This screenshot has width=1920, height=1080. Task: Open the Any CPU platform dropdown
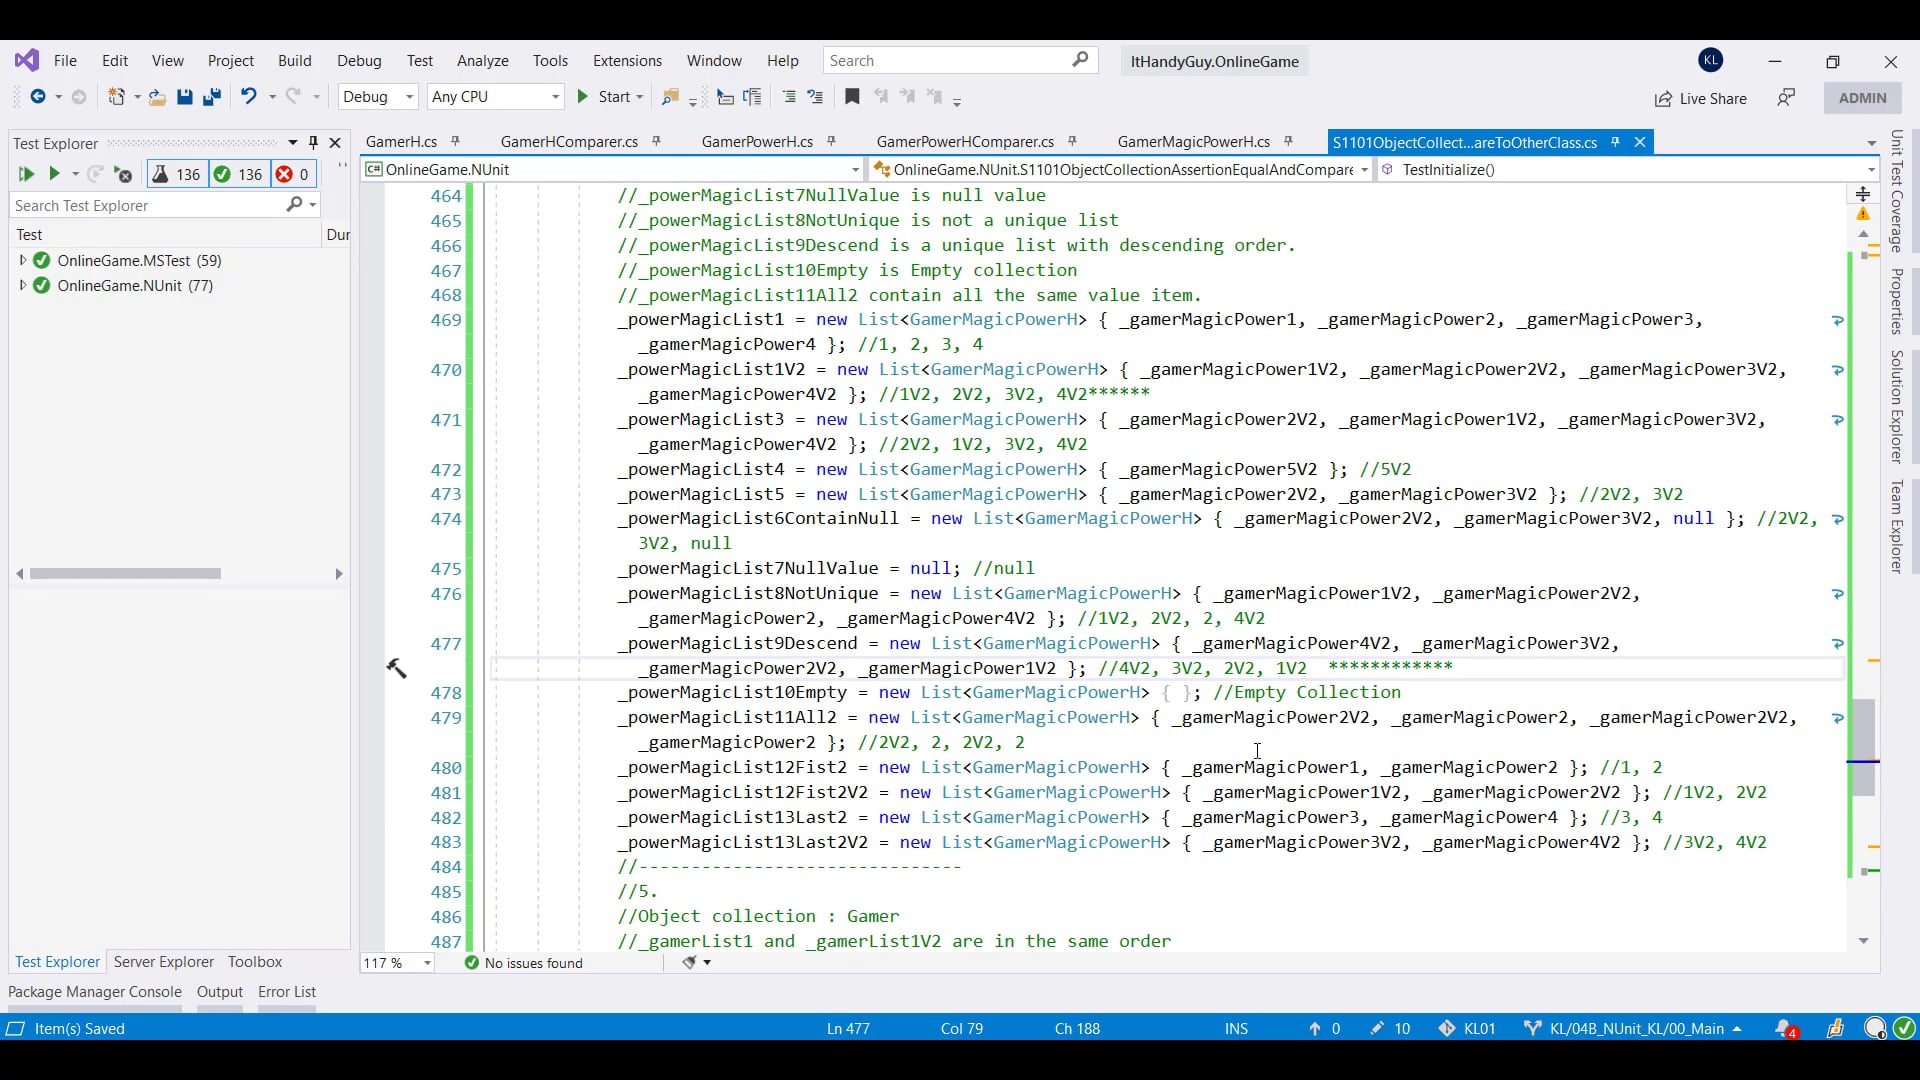coord(495,97)
